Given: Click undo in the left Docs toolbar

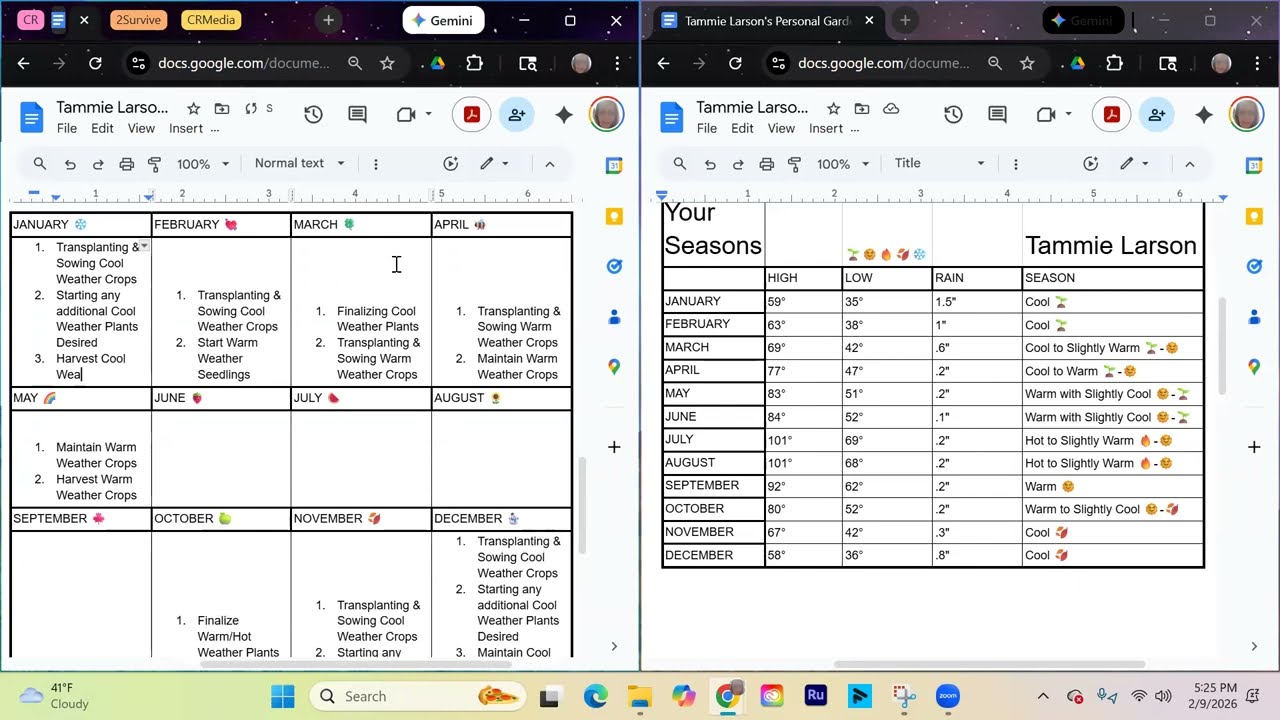Looking at the screenshot, I should 70,164.
